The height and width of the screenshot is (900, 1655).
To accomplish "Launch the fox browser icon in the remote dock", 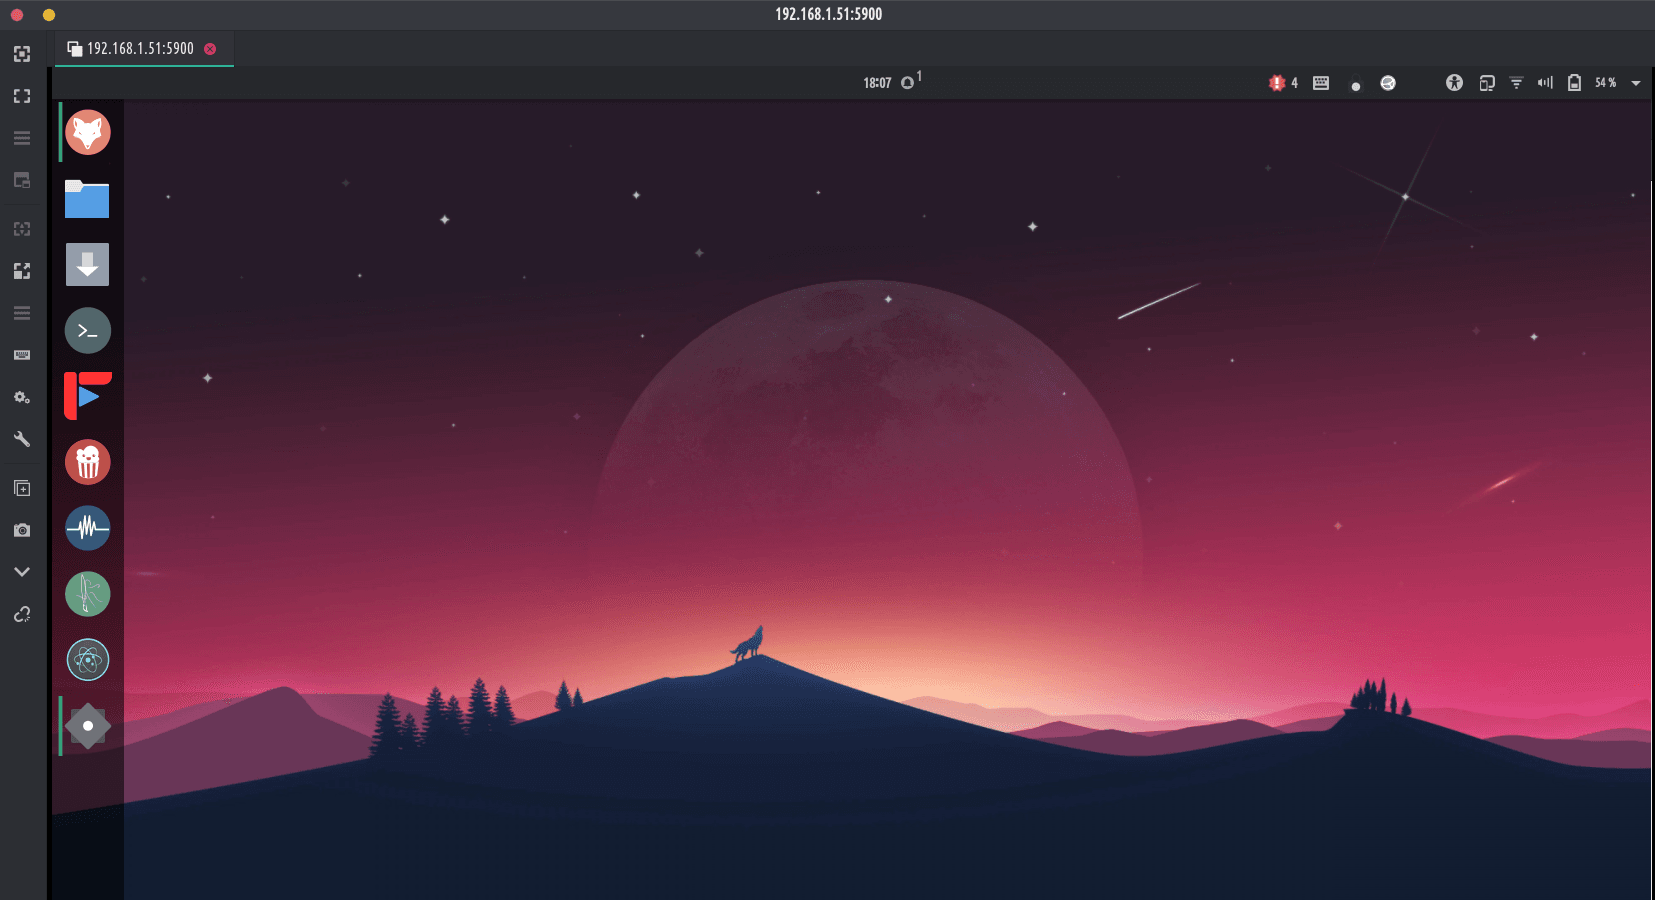I will (x=88, y=132).
